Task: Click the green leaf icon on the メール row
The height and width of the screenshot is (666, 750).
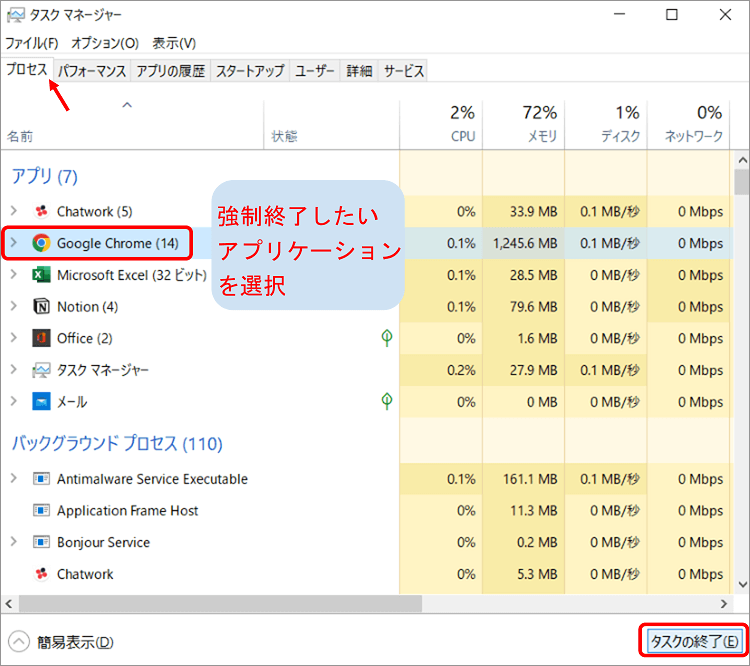Action: (387, 401)
